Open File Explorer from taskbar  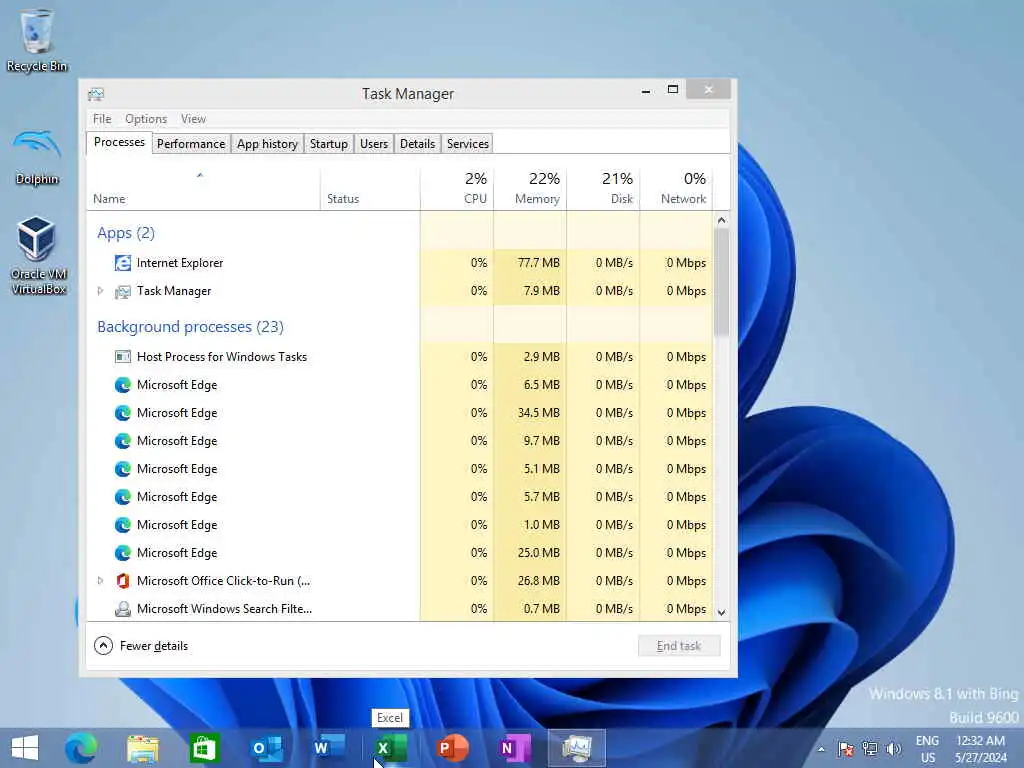142,748
